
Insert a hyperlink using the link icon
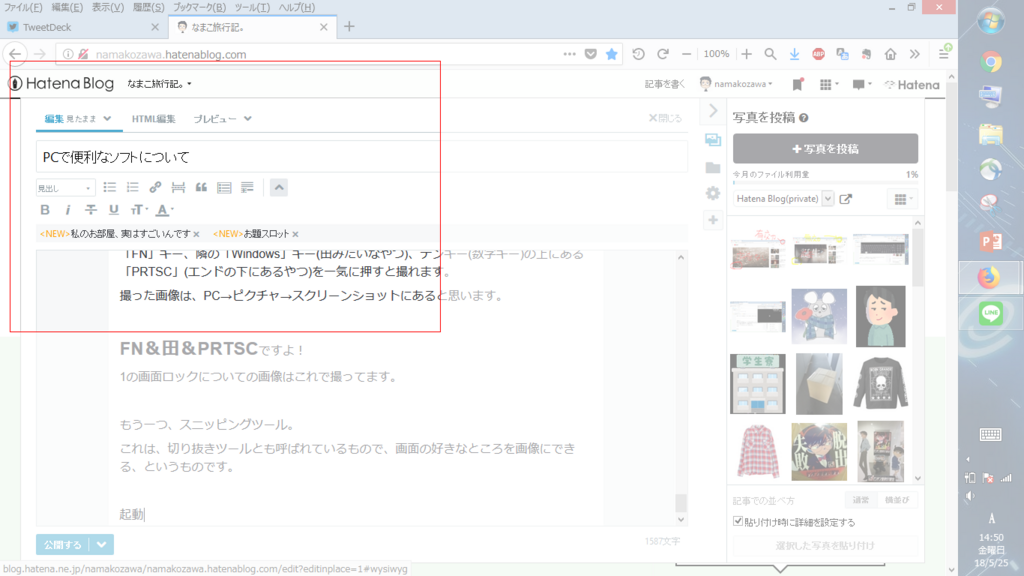point(155,187)
